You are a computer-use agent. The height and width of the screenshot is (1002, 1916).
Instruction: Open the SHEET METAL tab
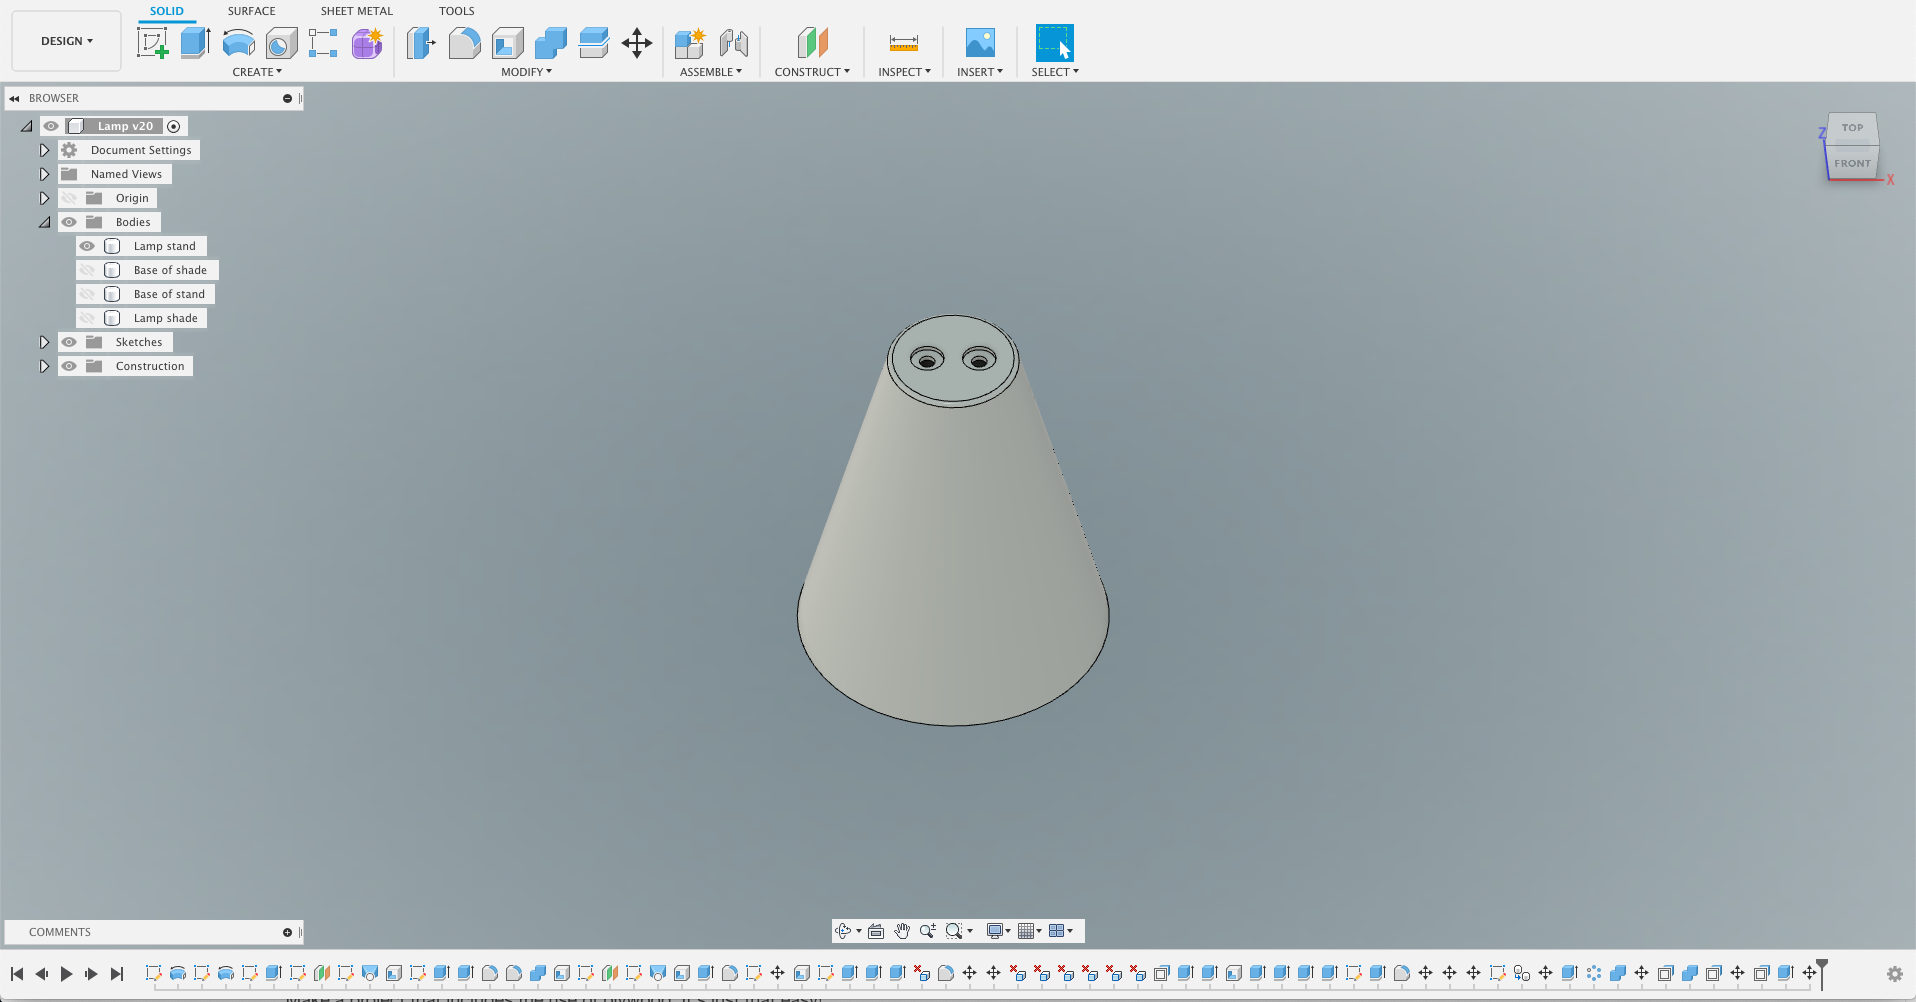(x=356, y=11)
